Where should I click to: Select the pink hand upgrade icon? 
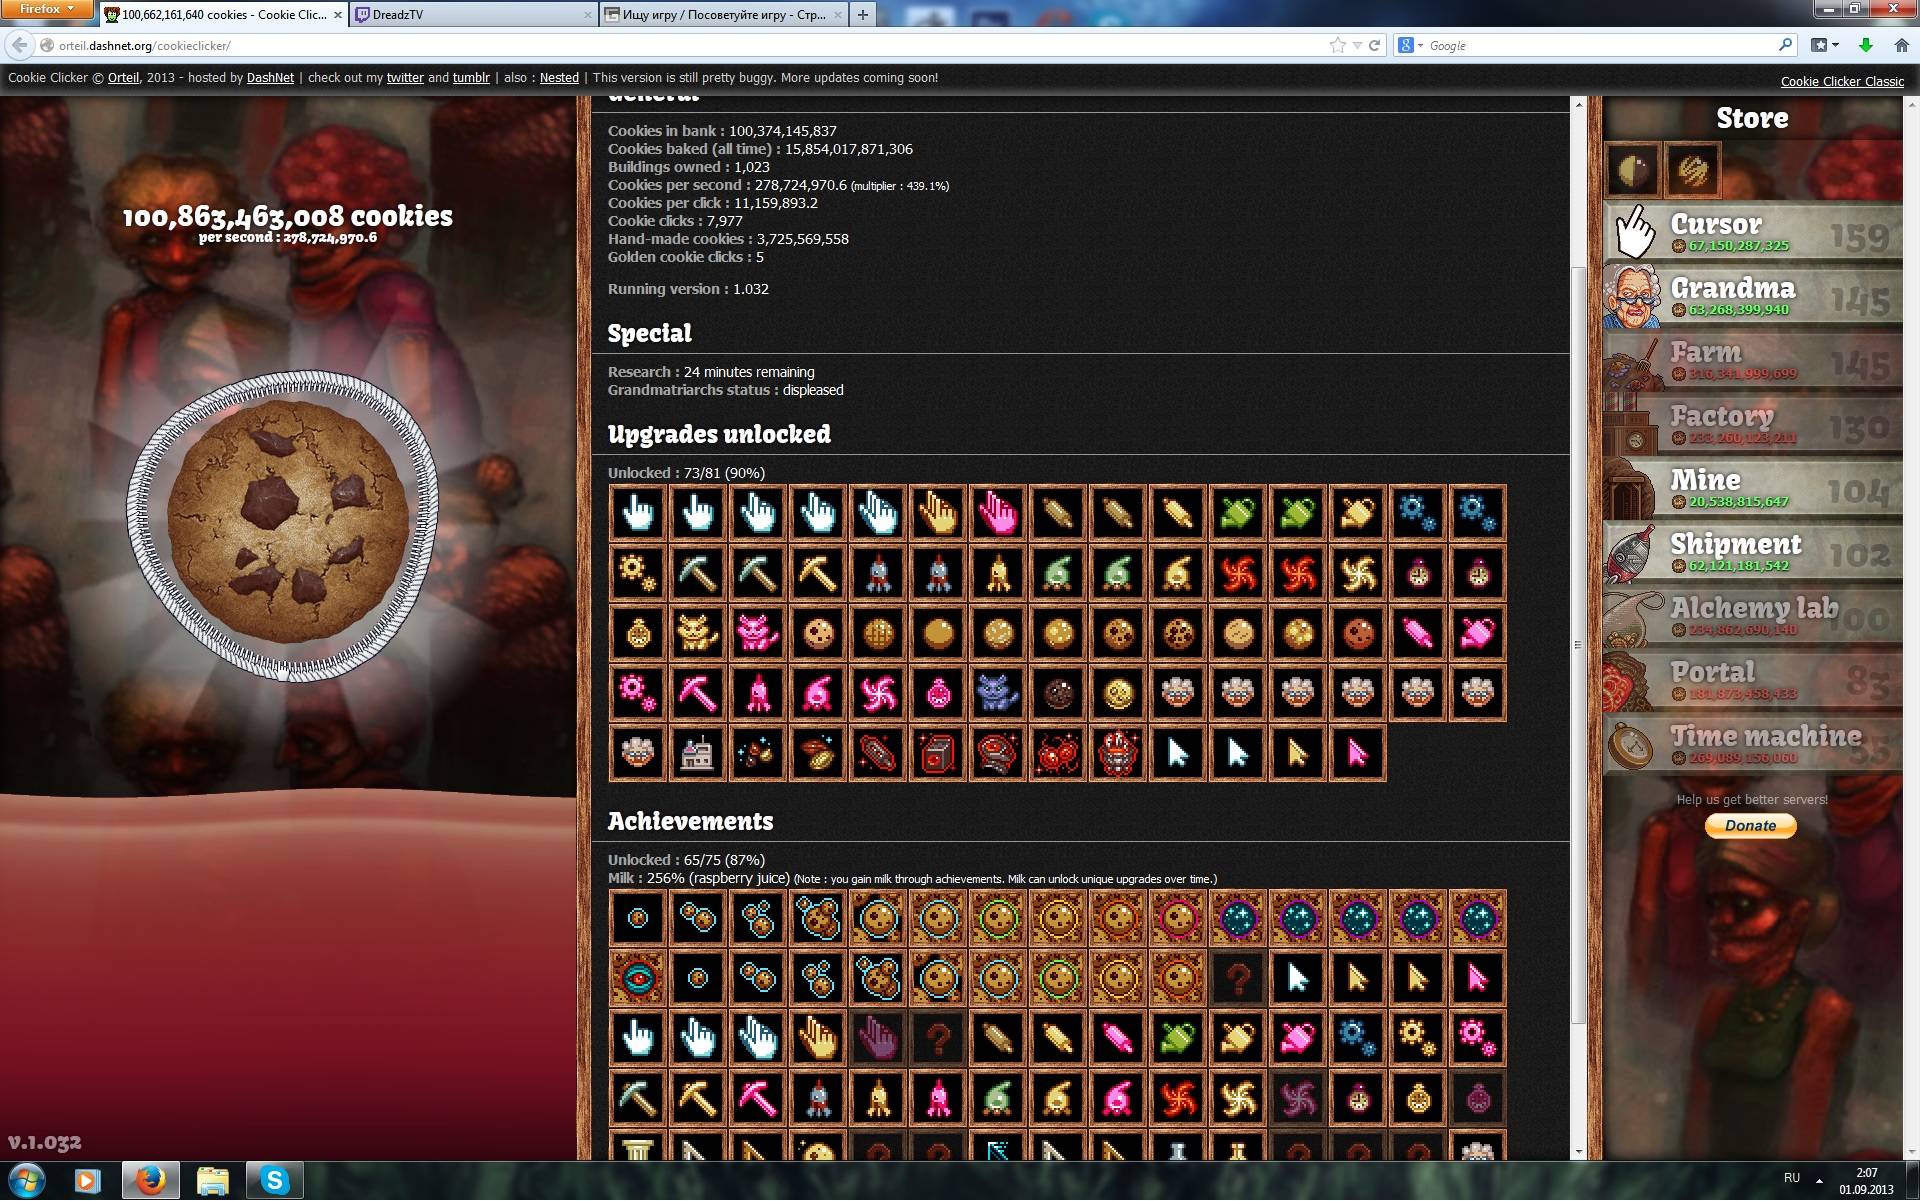click(x=997, y=513)
